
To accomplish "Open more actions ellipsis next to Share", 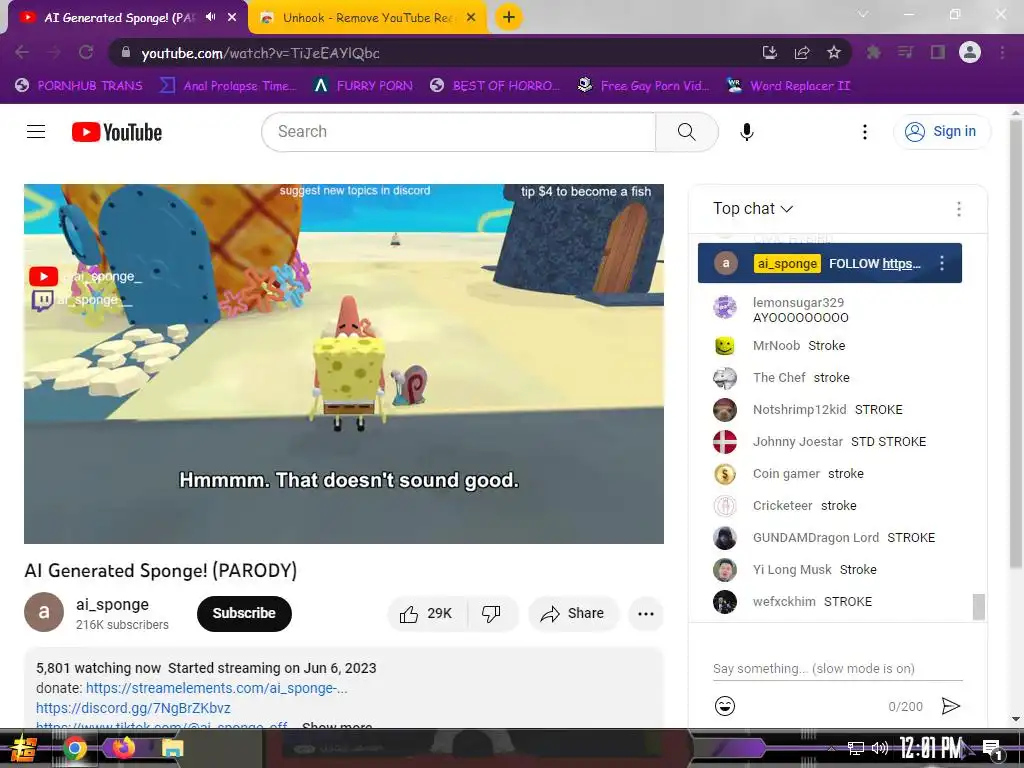I will click(x=646, y=613).
